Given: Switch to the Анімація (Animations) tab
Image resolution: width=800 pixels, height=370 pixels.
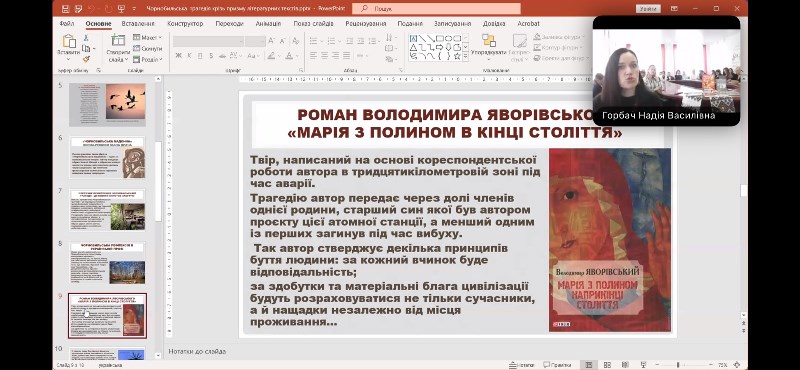Looking at the screenshot, I should [268, 23].
